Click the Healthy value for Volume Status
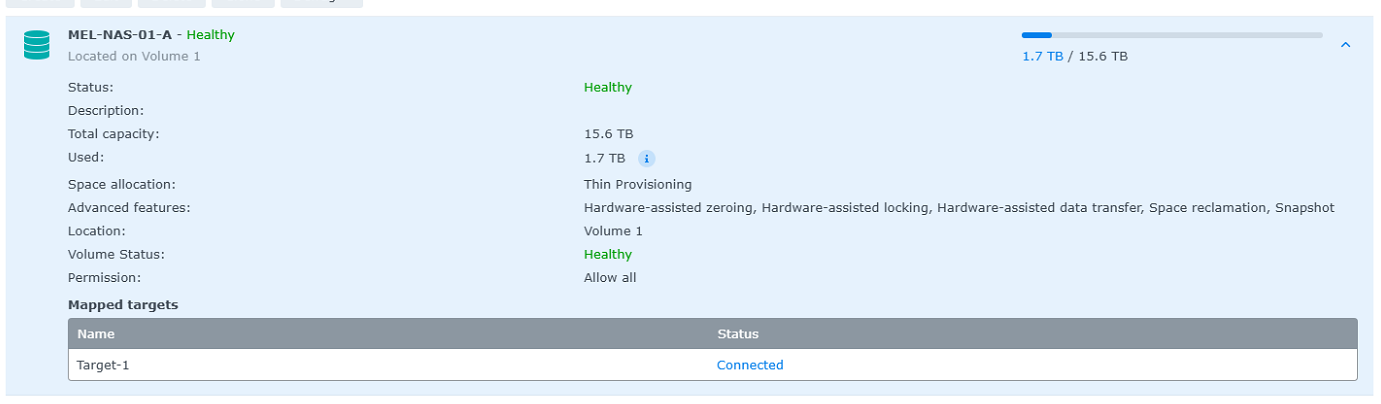The width and height of the screenshot is (1381, 404). click(x=608, y=254)
